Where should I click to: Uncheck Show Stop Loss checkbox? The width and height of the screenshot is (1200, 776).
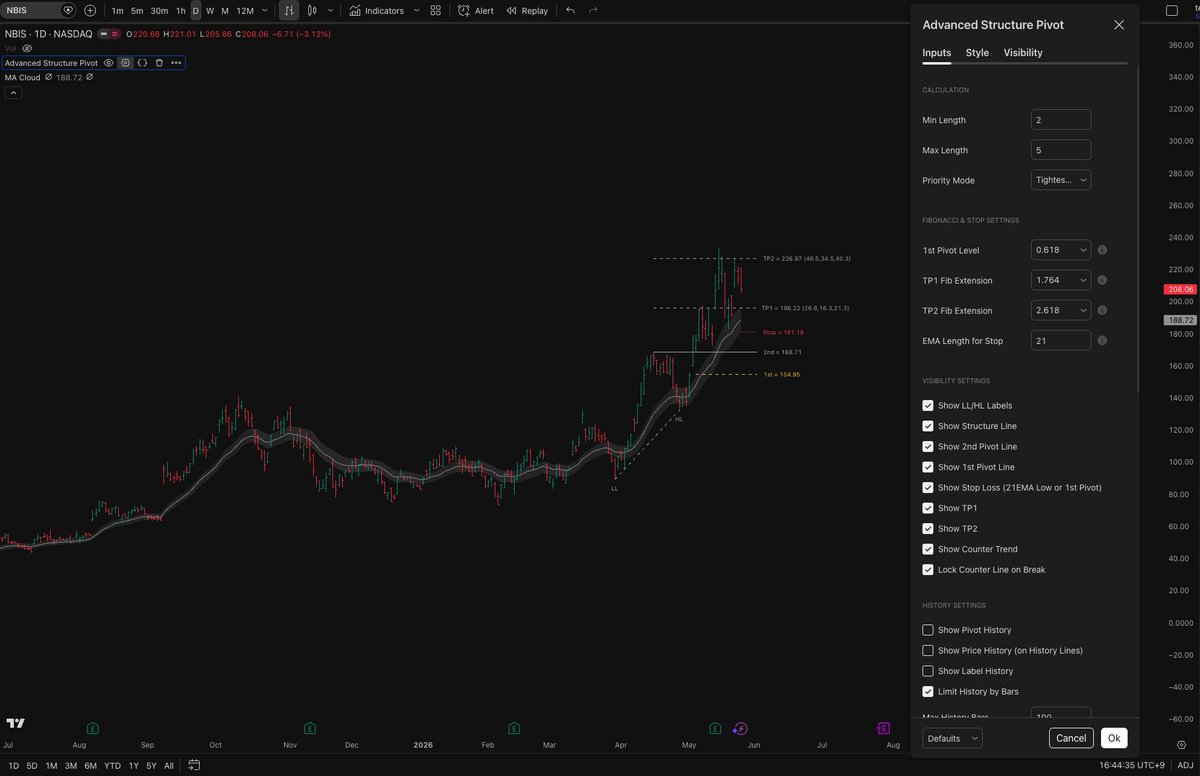[x=927, y=488]
